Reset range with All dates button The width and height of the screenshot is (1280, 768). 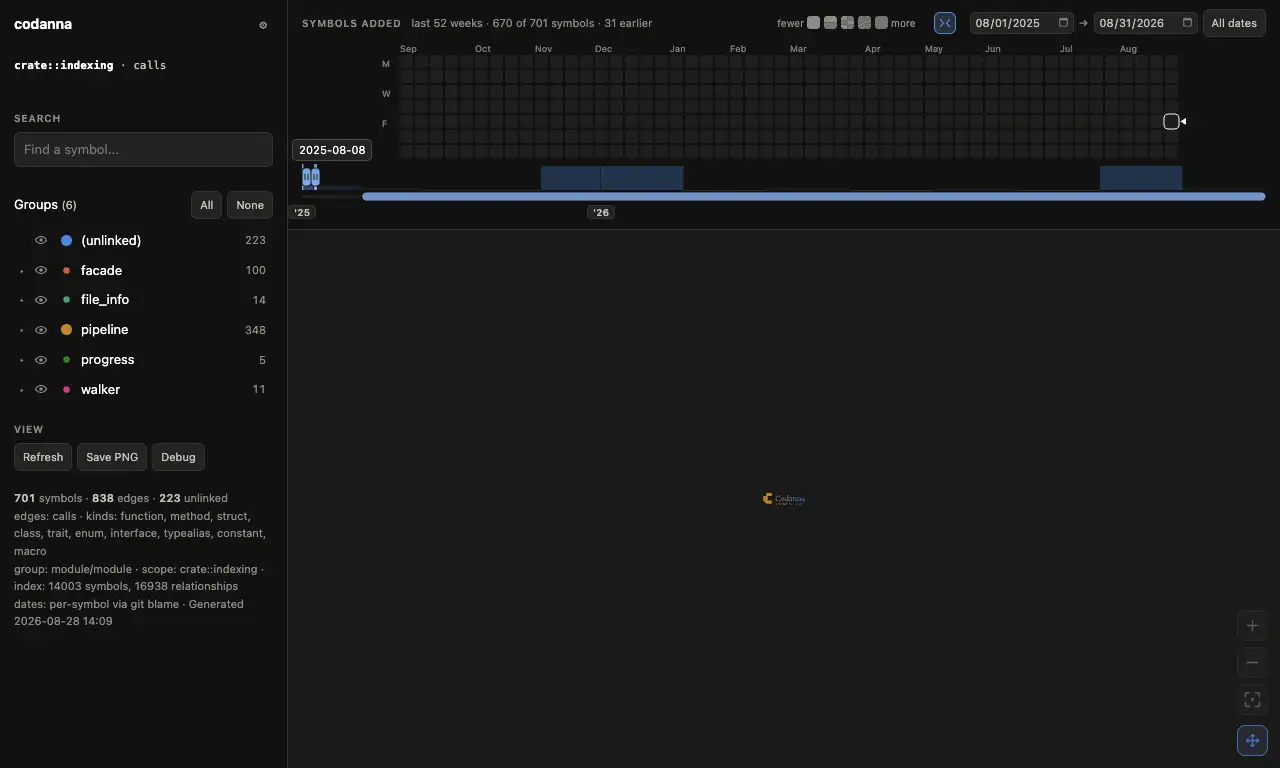tap(1234, 23)
